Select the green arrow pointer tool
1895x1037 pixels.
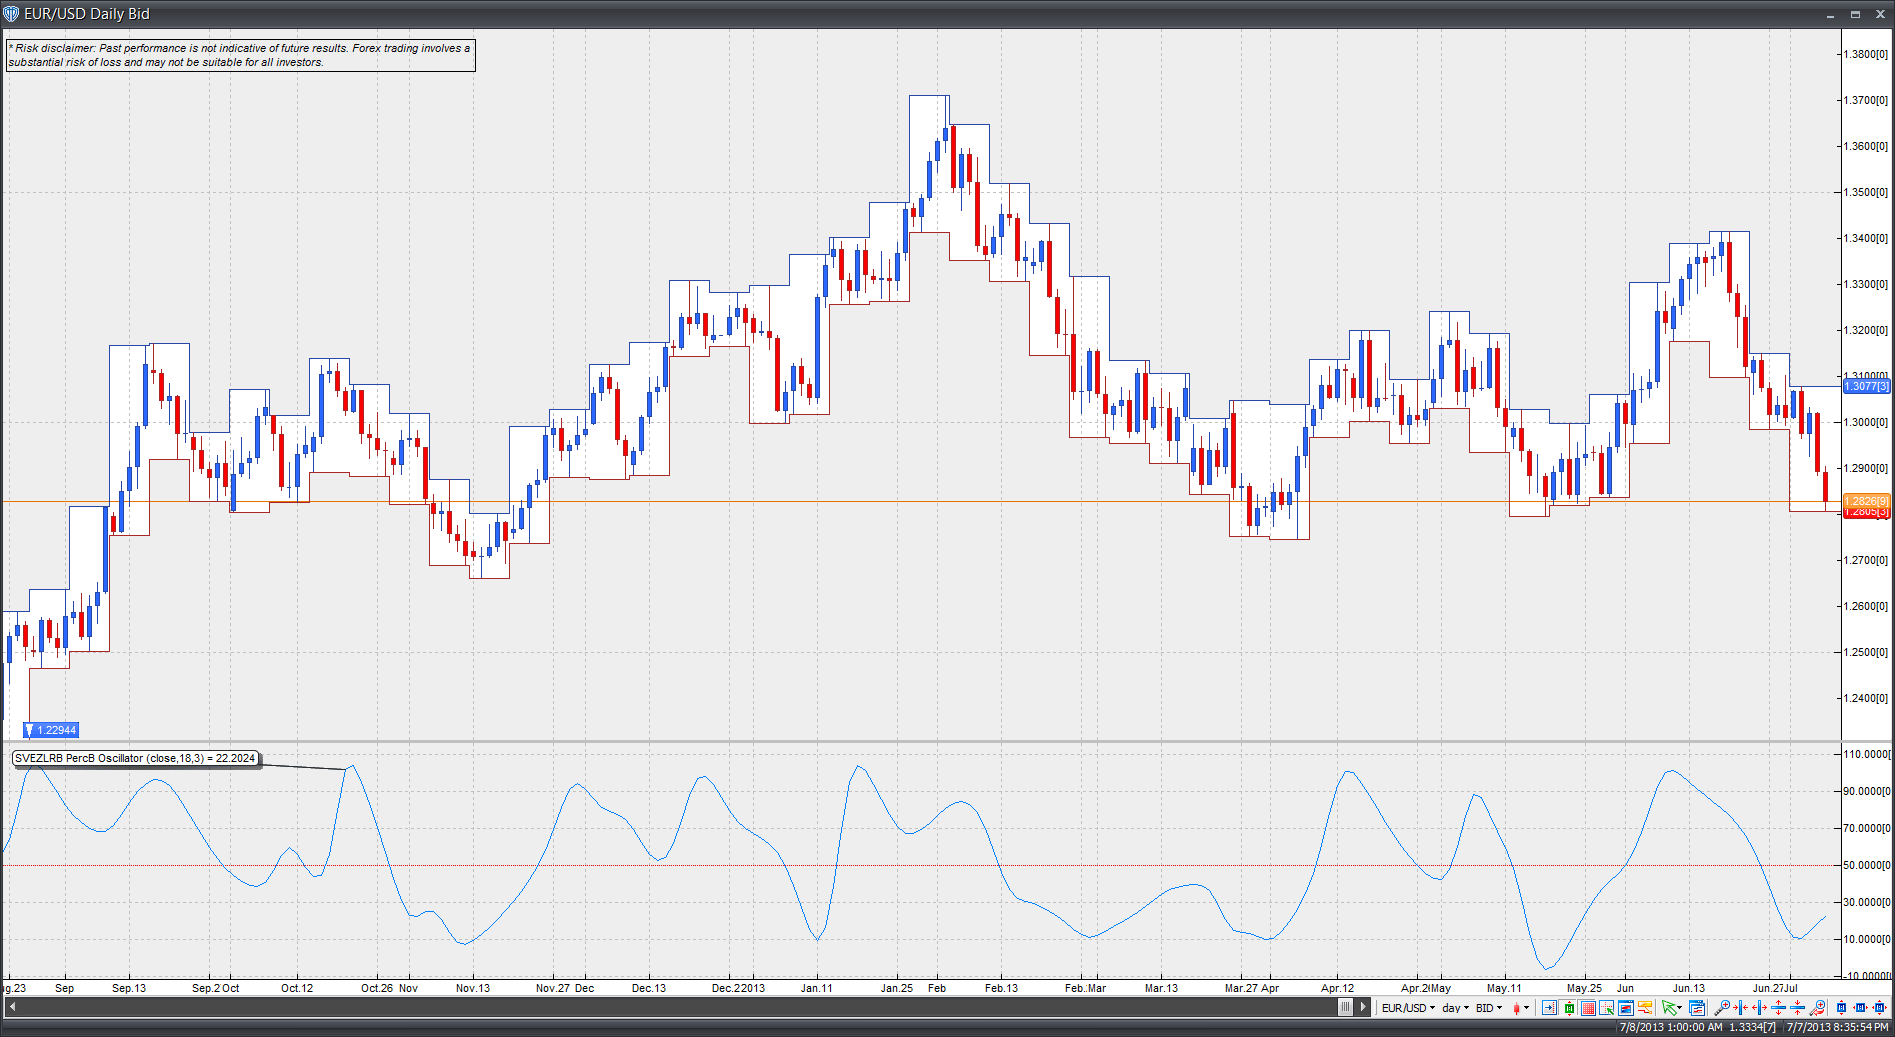pos(1668,1008)
